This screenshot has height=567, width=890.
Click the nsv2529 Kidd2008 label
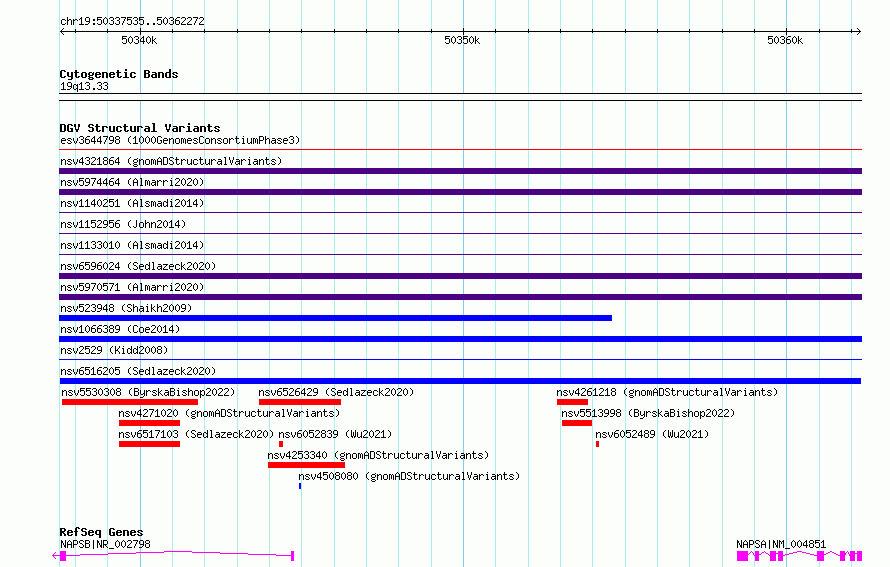(x=114, y=350)
